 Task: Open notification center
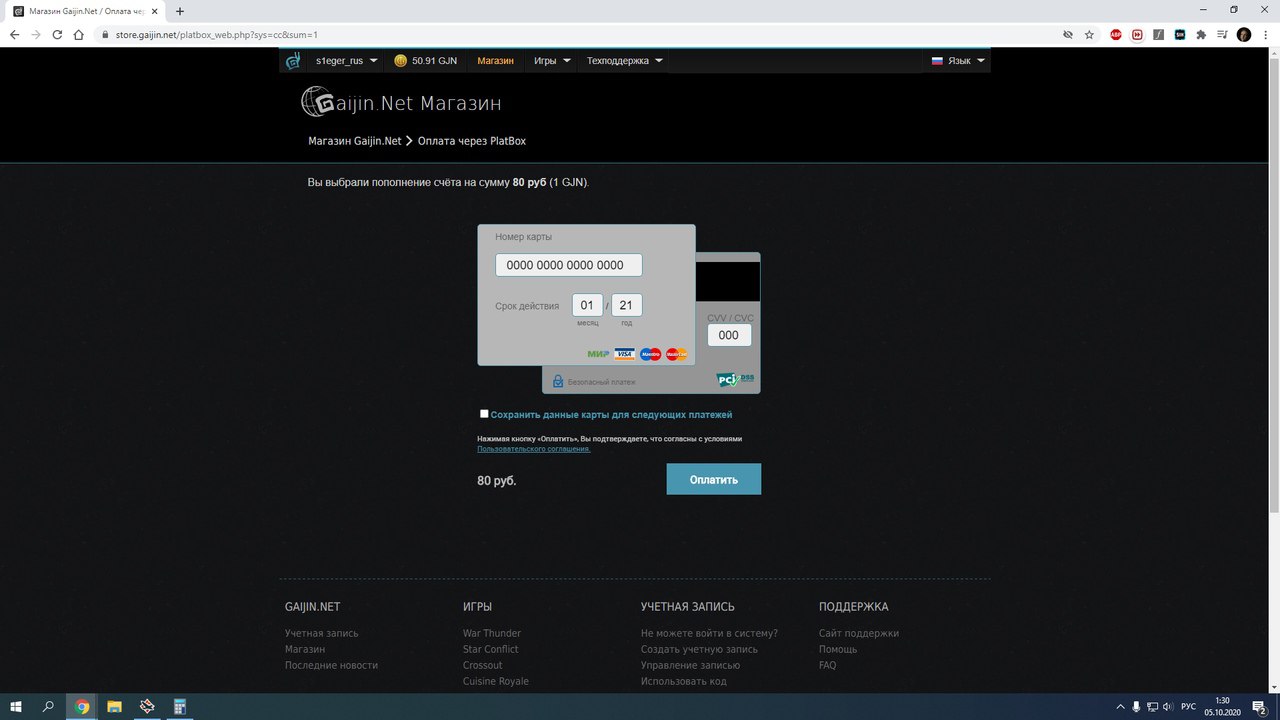1259,706
